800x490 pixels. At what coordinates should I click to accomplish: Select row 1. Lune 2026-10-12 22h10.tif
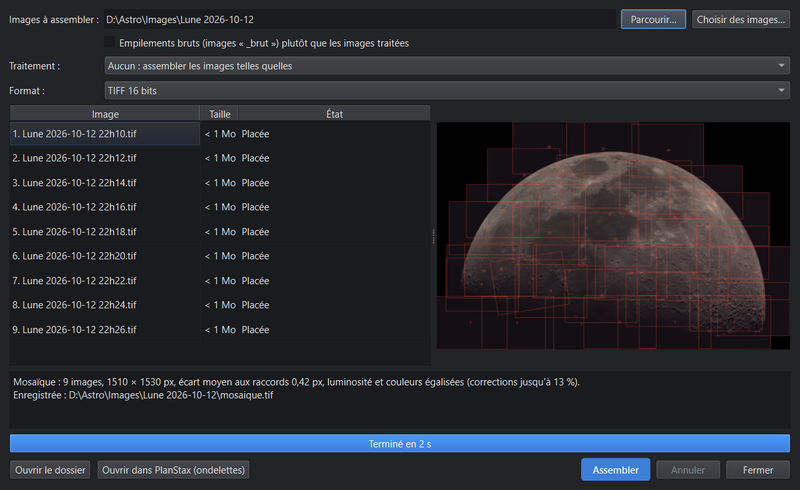pyautogui.click(x=220, y=134)
